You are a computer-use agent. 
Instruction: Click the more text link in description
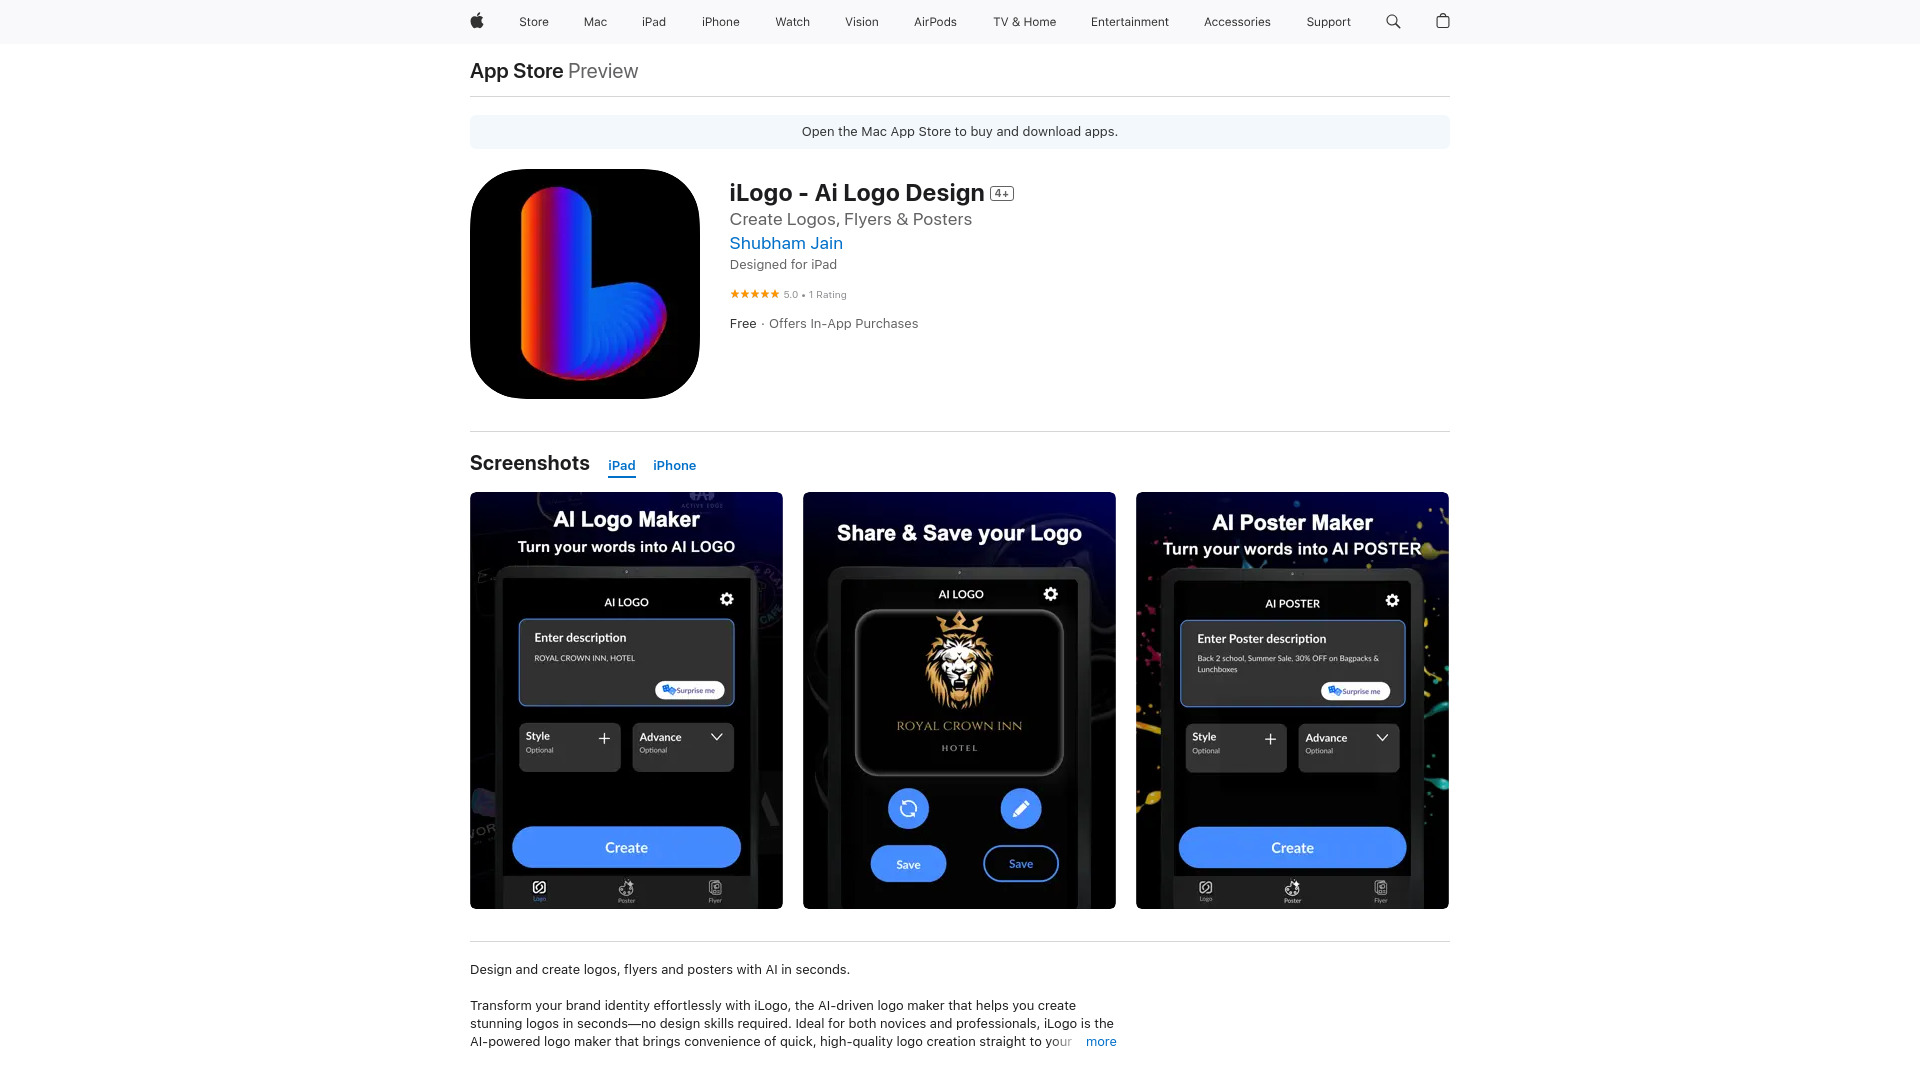(x=1100, y=1042)
